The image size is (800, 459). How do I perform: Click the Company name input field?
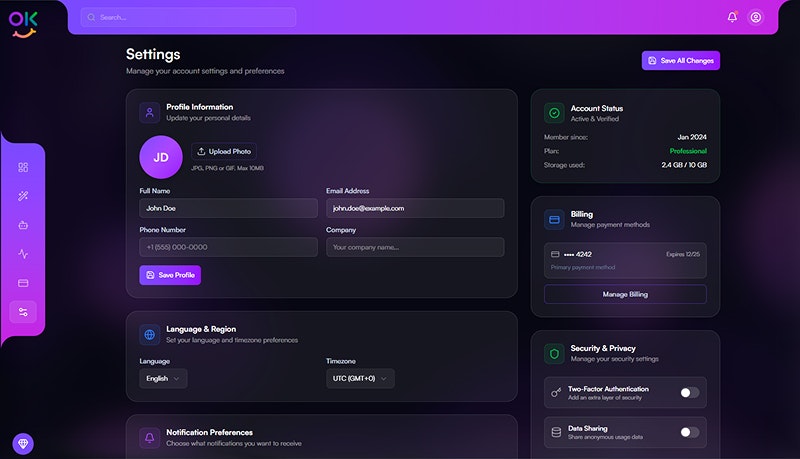(415, 247)
